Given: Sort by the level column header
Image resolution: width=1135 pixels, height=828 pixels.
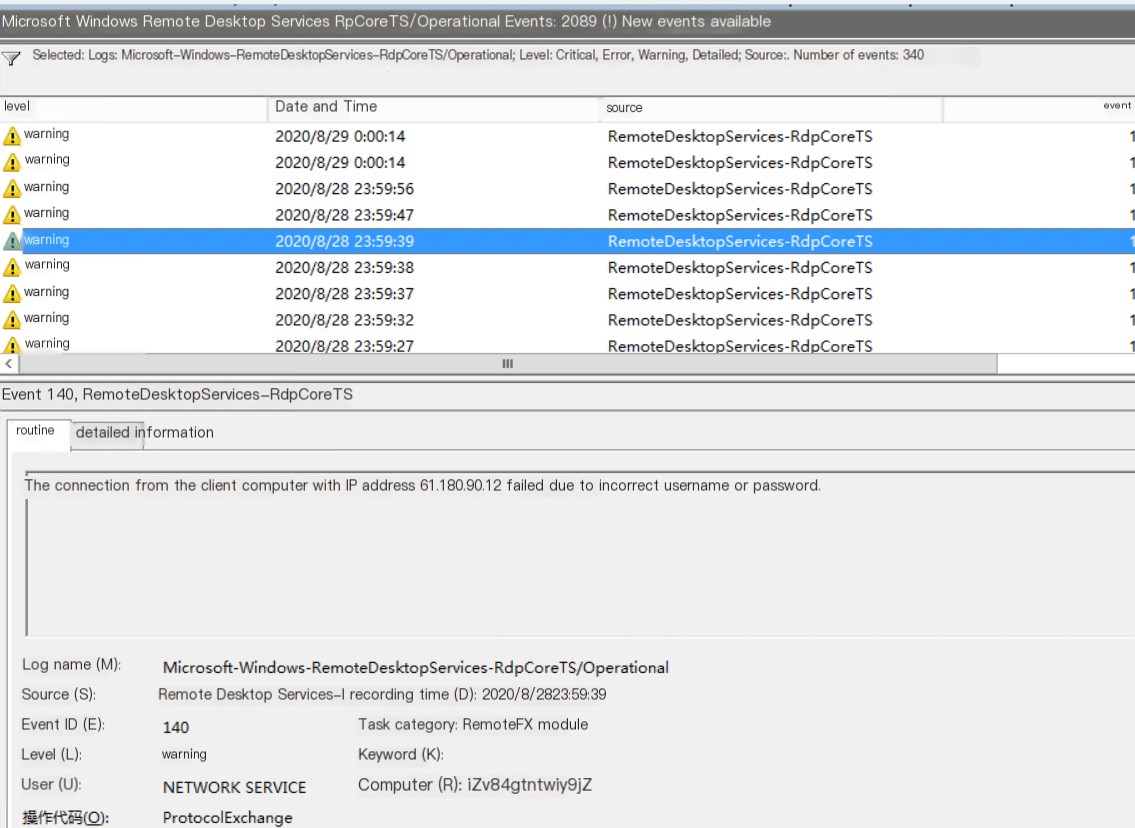Looking at the screenshot, I should pyautogui.click(x=134, y=107).
